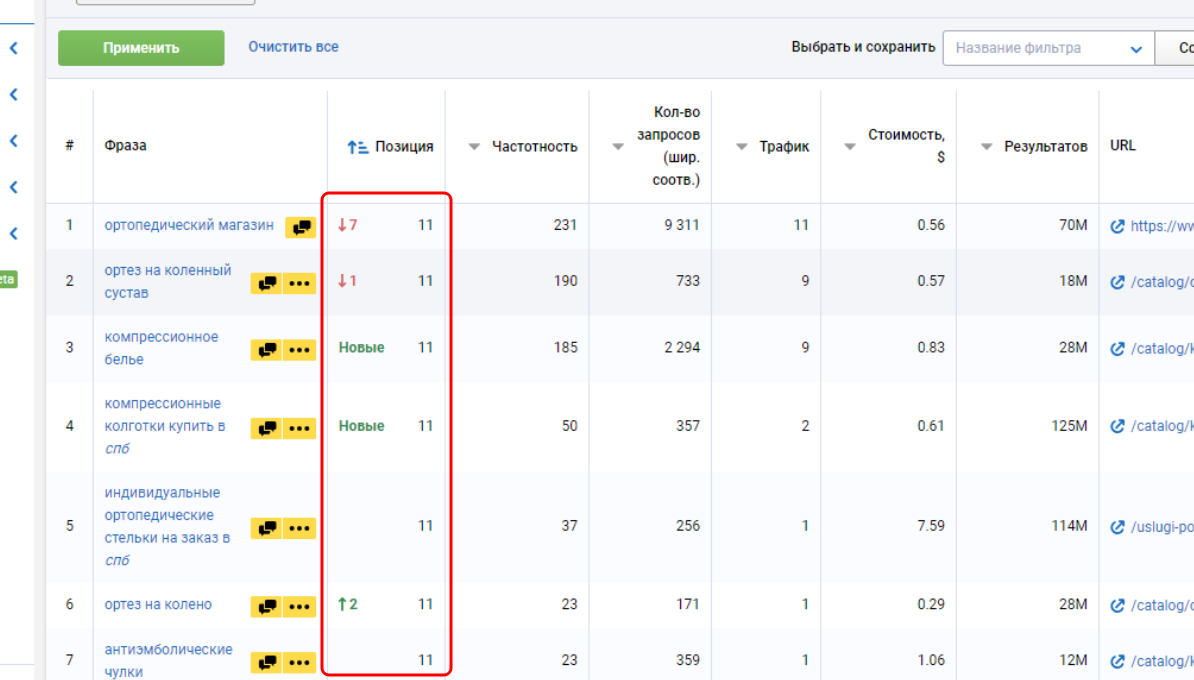Sort by Результатов column arrow
1194x680 pixels.
985,147
